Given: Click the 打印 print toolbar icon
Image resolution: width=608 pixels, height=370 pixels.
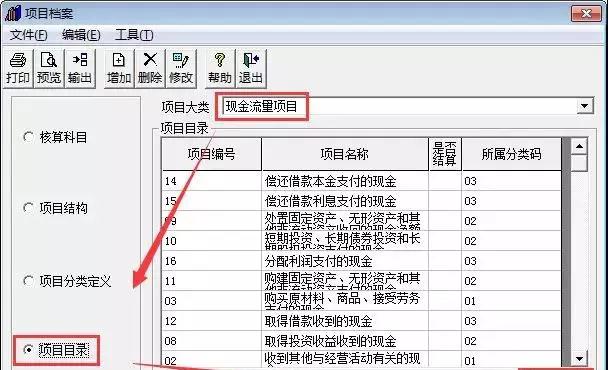Looking at the screenshot, I should pyautogui.click(x=18, y=69).
